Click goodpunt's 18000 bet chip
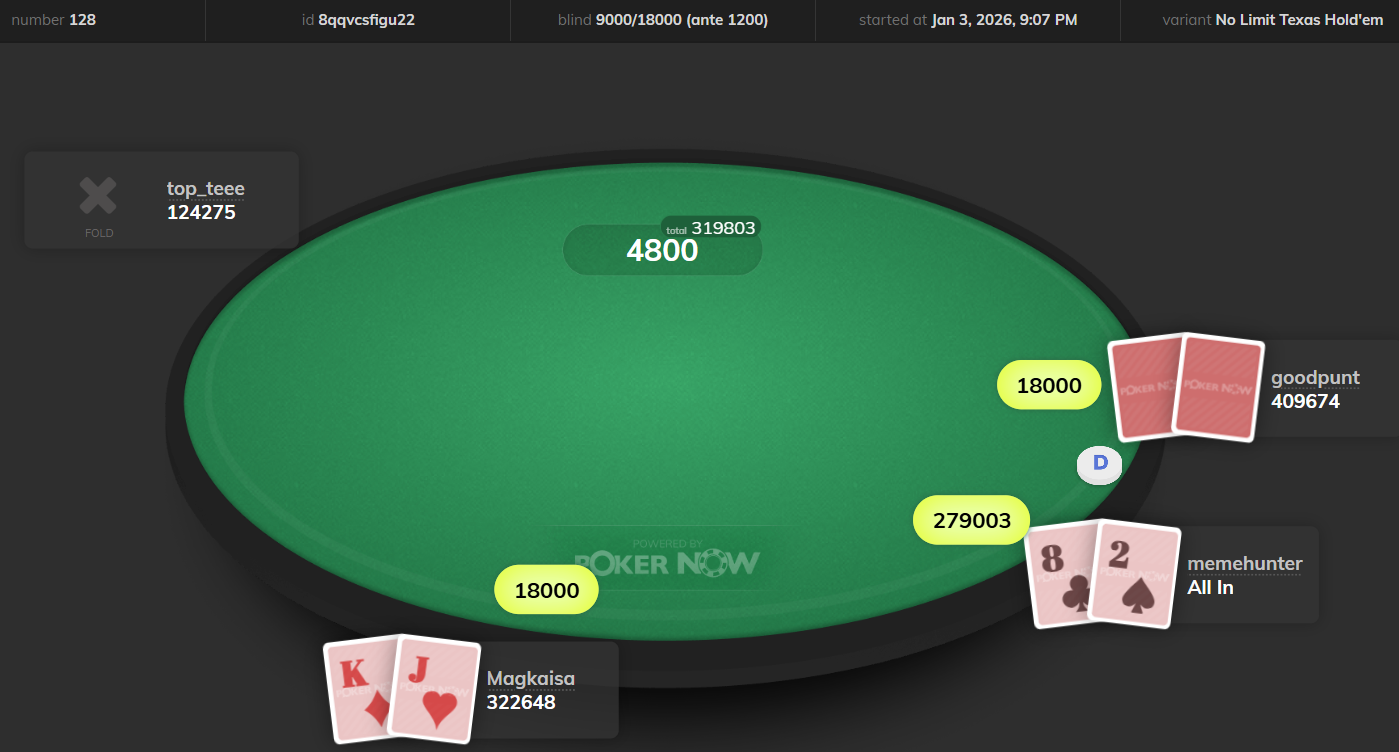Viewport: 1399px width, 752px height. tap(1049, 385)
